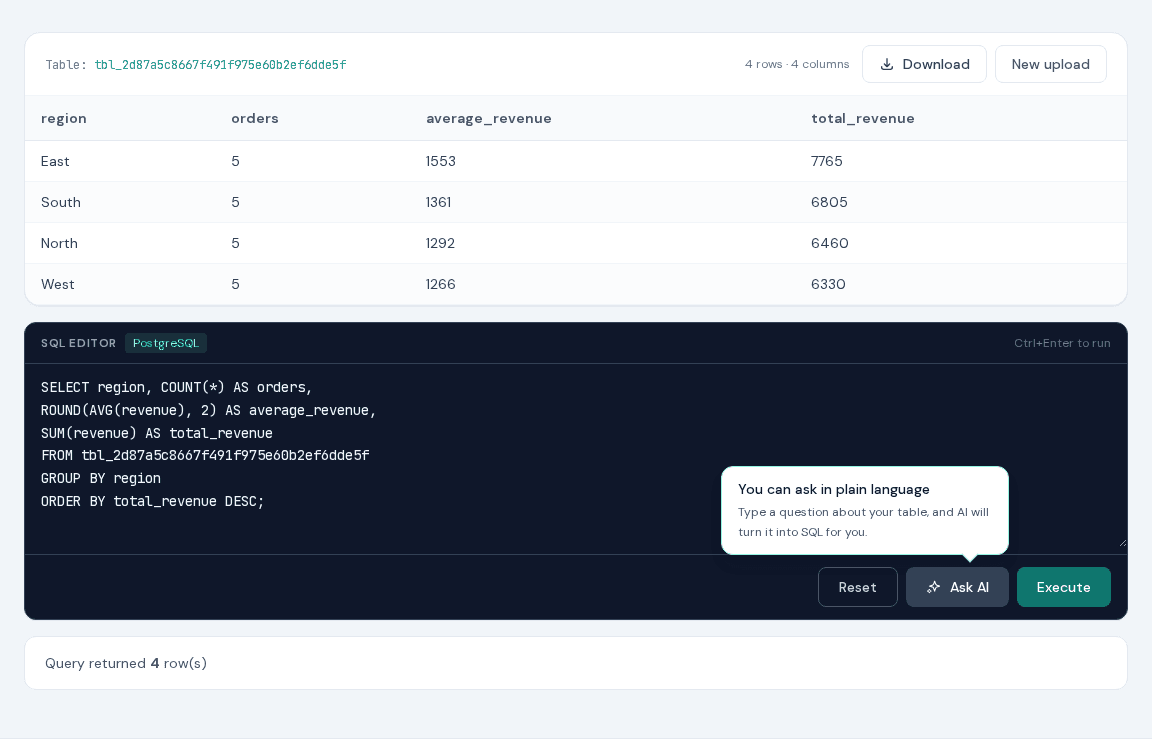Click the ORDER BY total_revenue DESC line
Viewport: 1152px width, 739px height.
tap(152, 501)
